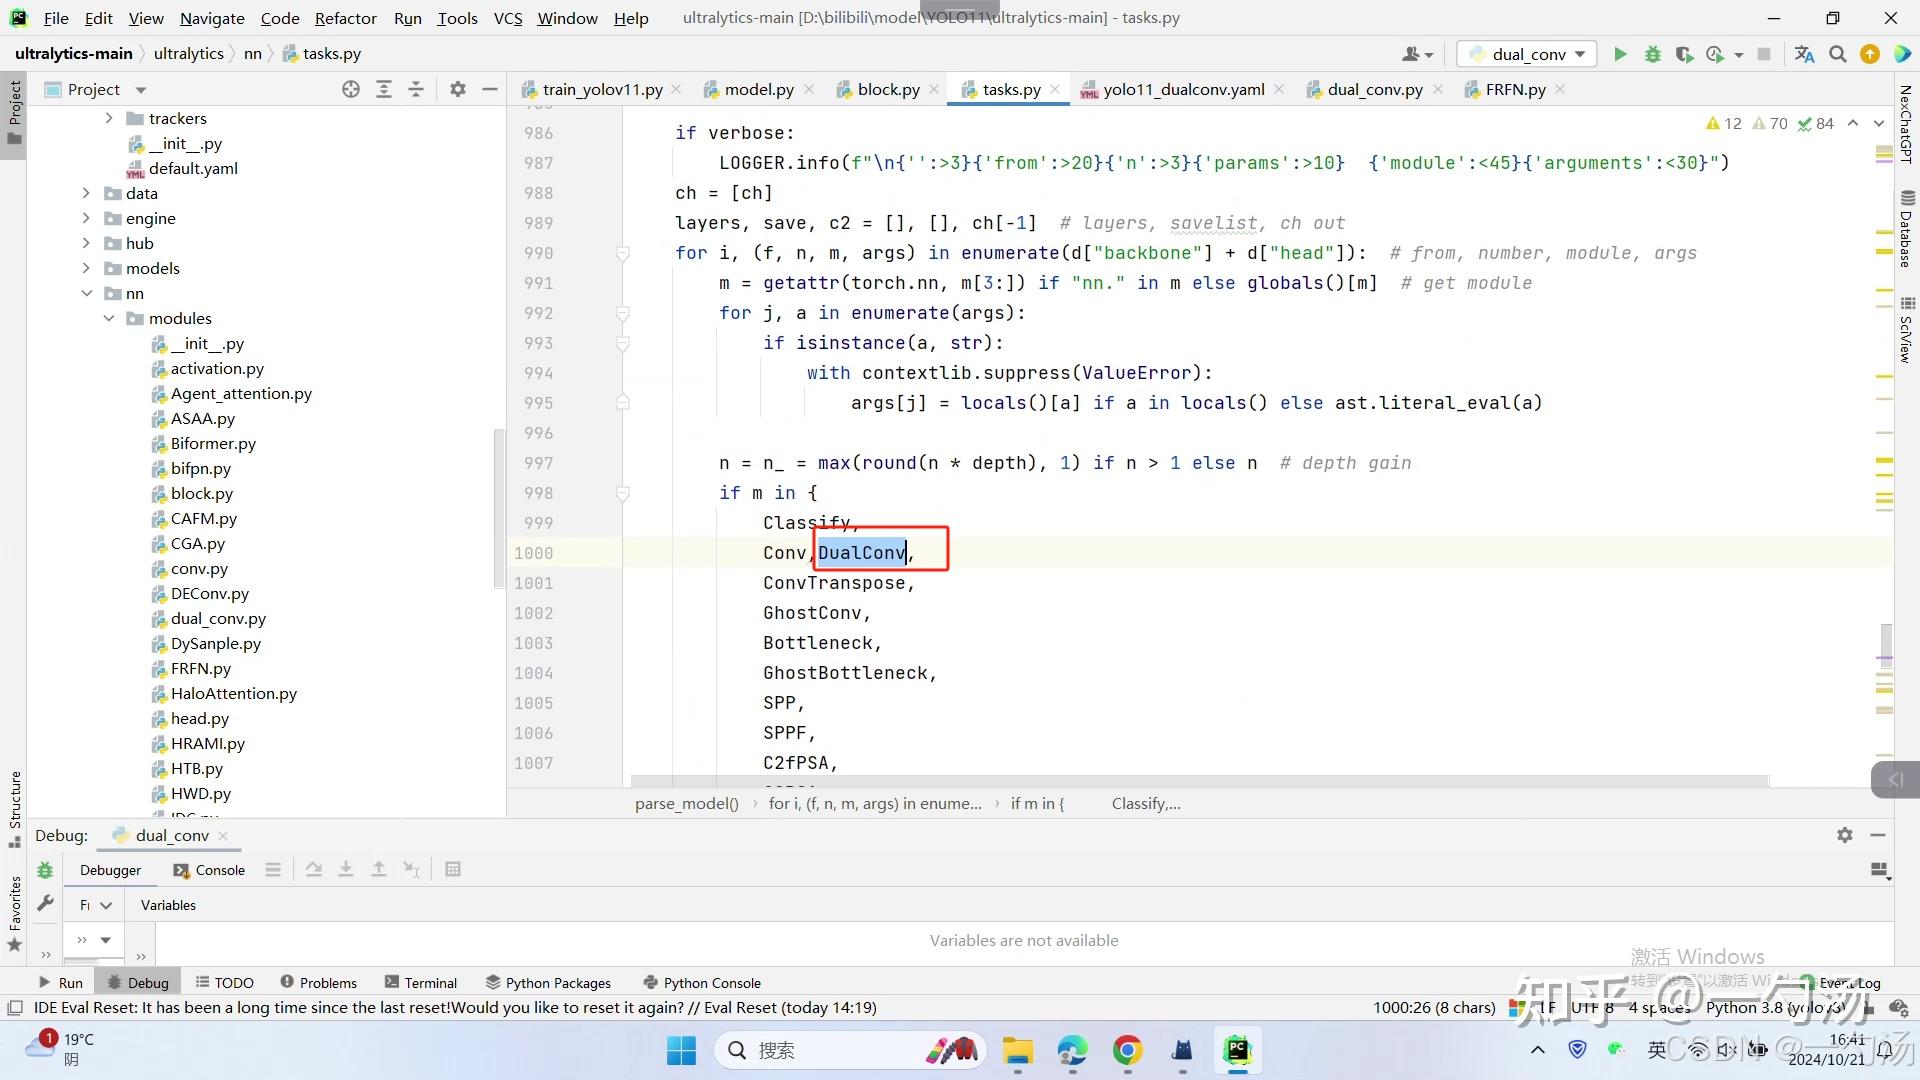Start debugging with the bug icon
Viewport: 1920px width, 1080px height.
pos(1652,54)
